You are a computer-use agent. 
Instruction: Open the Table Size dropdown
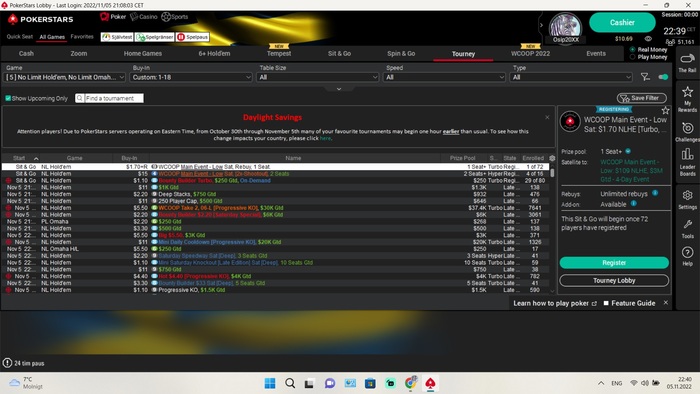pos(318,77)
